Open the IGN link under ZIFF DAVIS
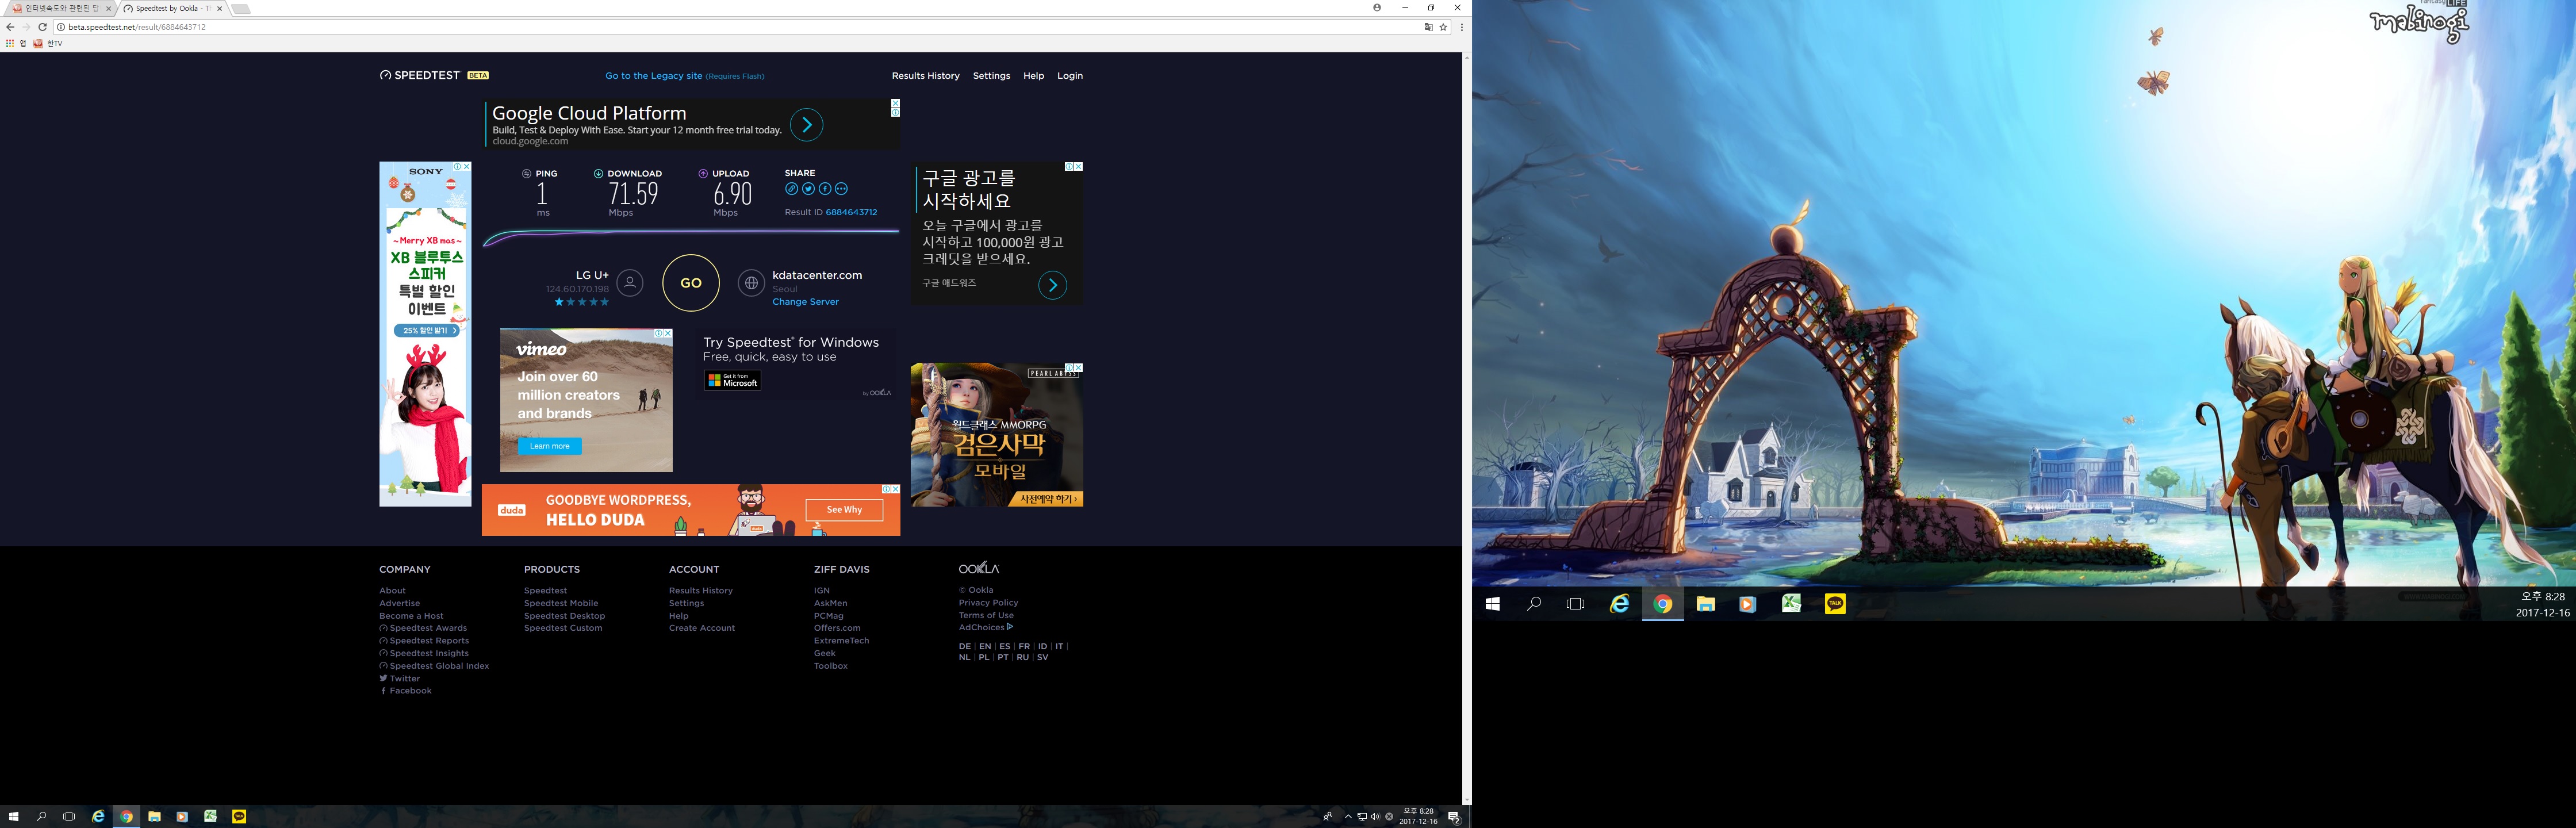This screenshot has width=2576, height=828. coord(822,591)
